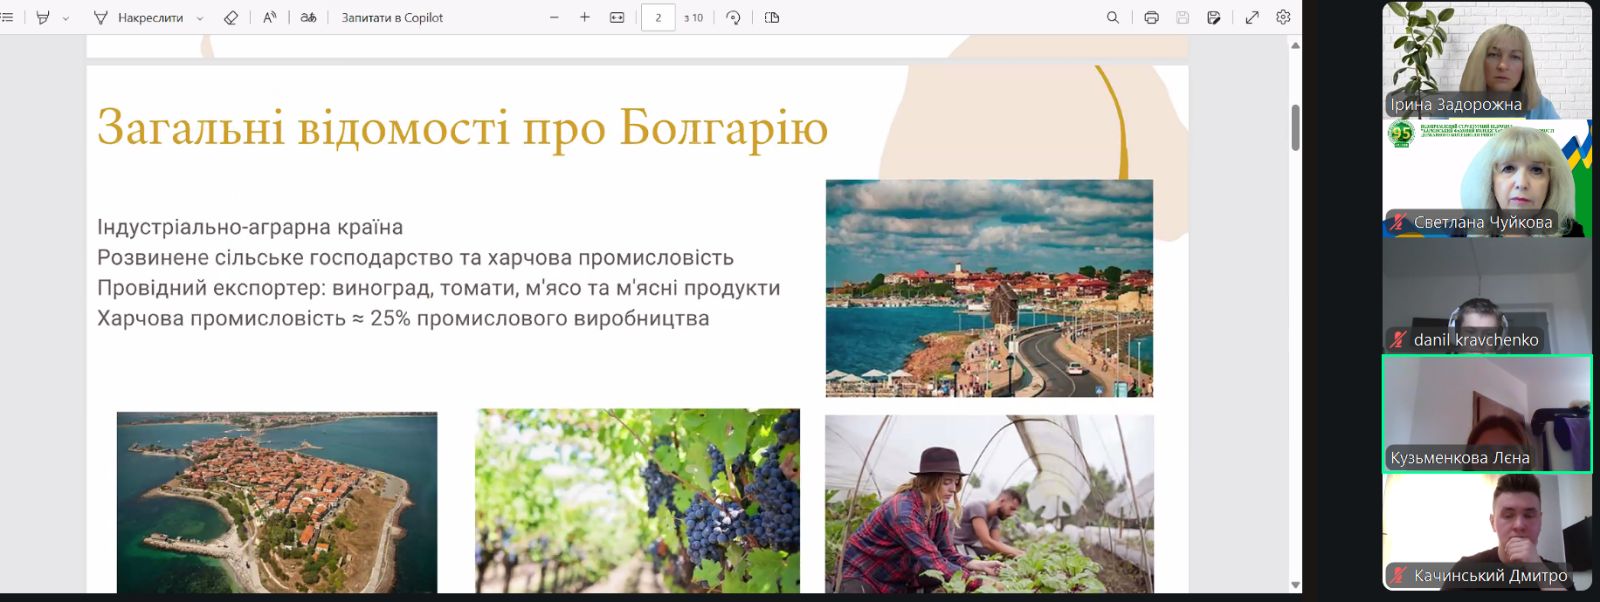Click Запитати в Copilot
This screenshot has width=1600, height=602.
[x=392, y=17]
